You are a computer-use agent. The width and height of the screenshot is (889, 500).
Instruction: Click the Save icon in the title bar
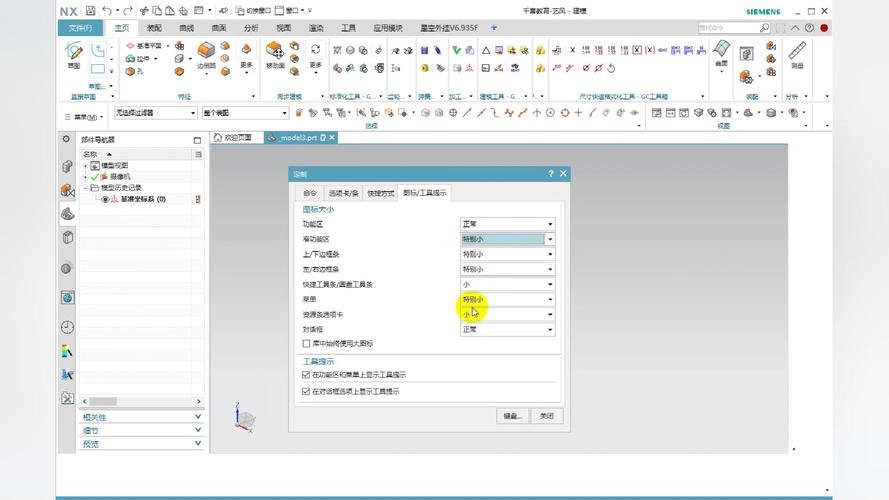(90, 11)
